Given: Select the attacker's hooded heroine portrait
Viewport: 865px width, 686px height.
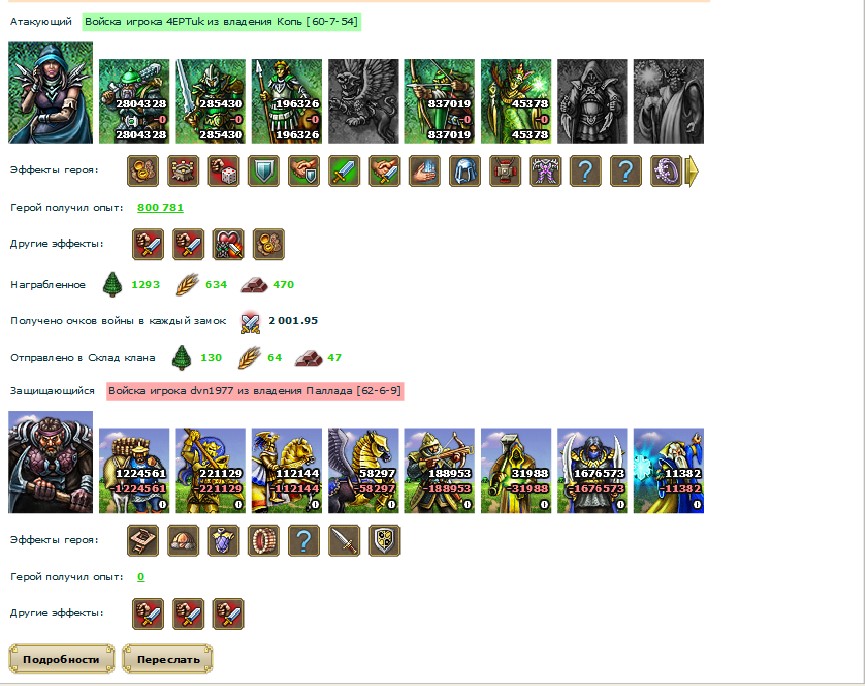Looking at the screenshot, I should [50, 93].
